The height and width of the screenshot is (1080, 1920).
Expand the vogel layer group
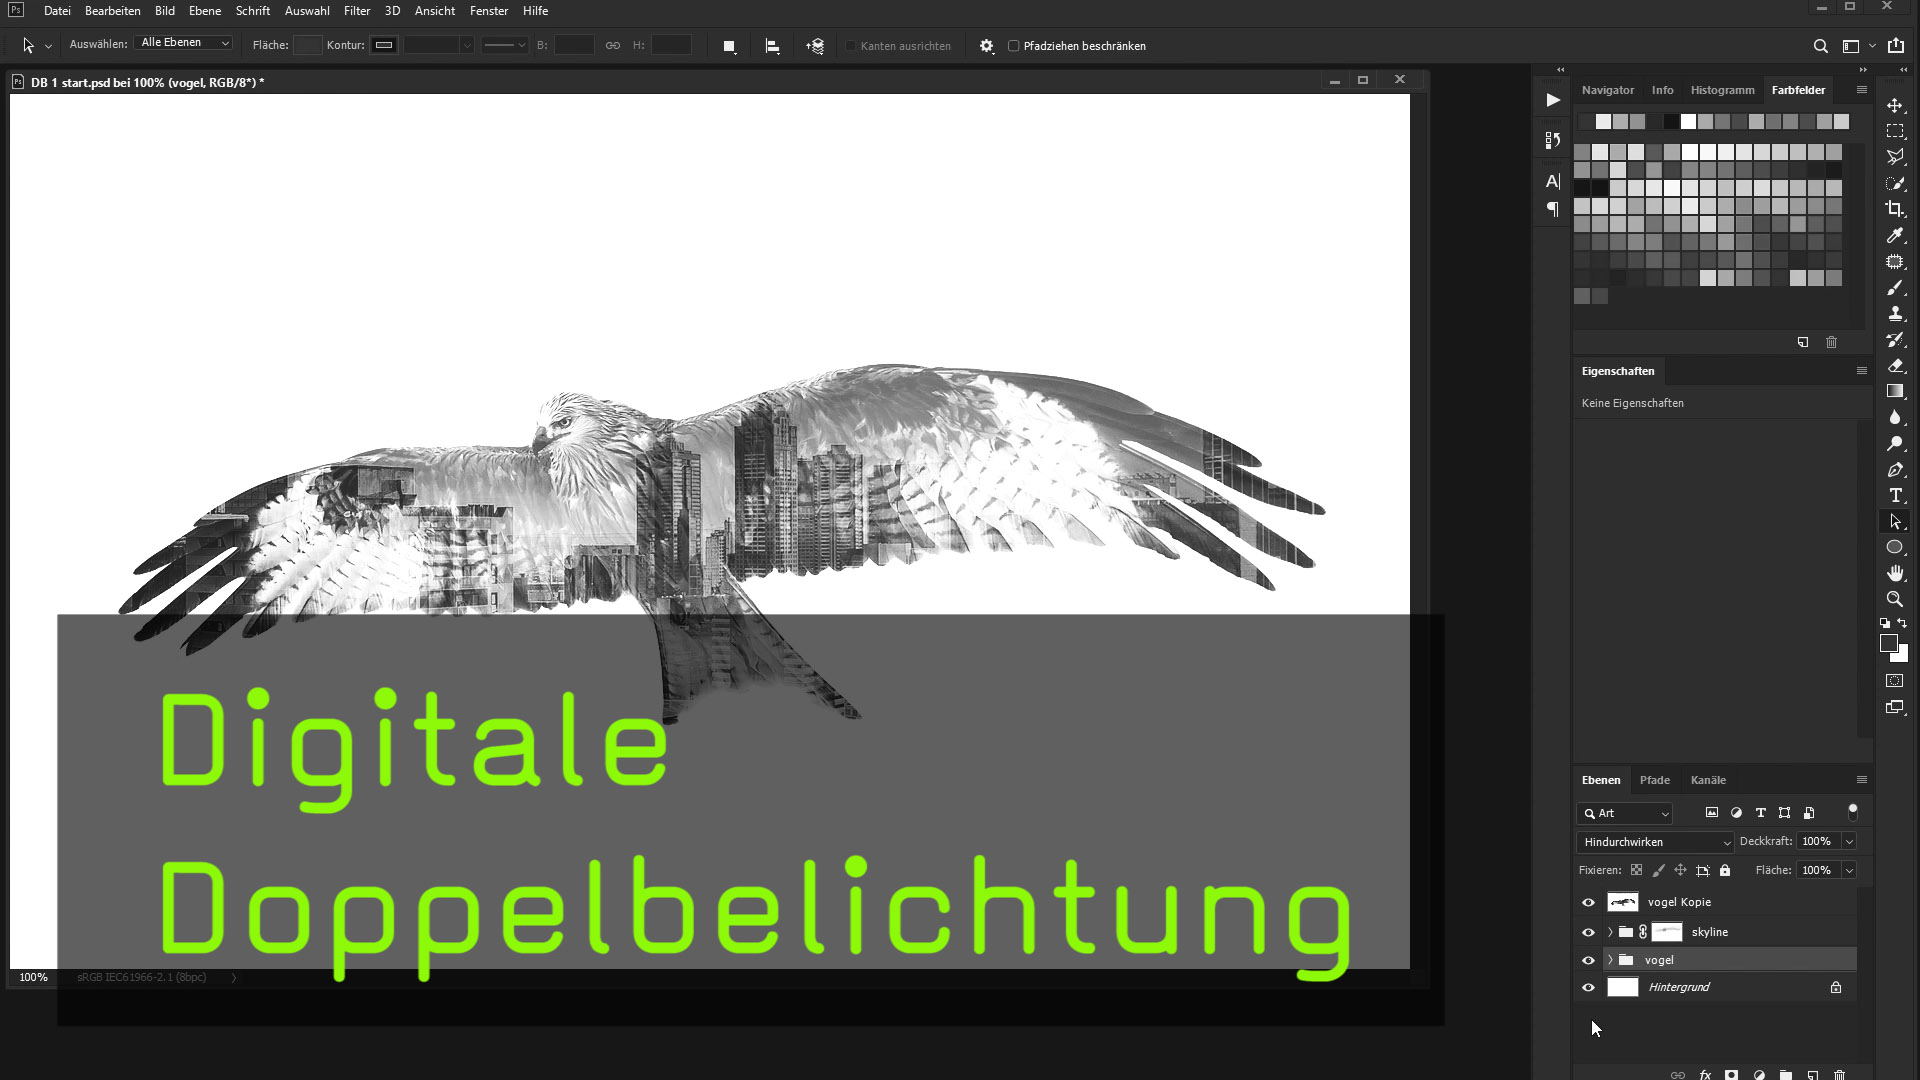pos(1607,960)
